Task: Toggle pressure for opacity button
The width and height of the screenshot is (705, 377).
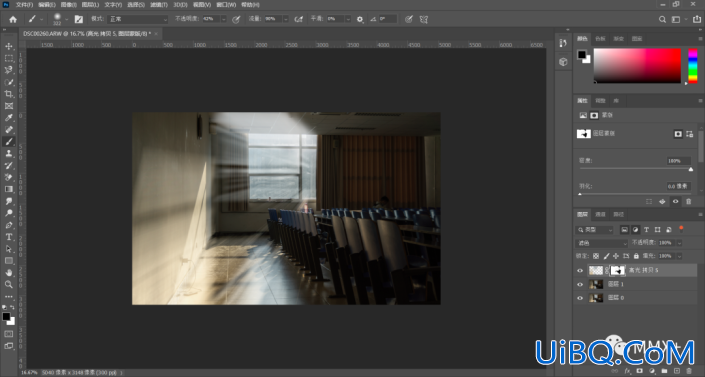Action: 236,19
